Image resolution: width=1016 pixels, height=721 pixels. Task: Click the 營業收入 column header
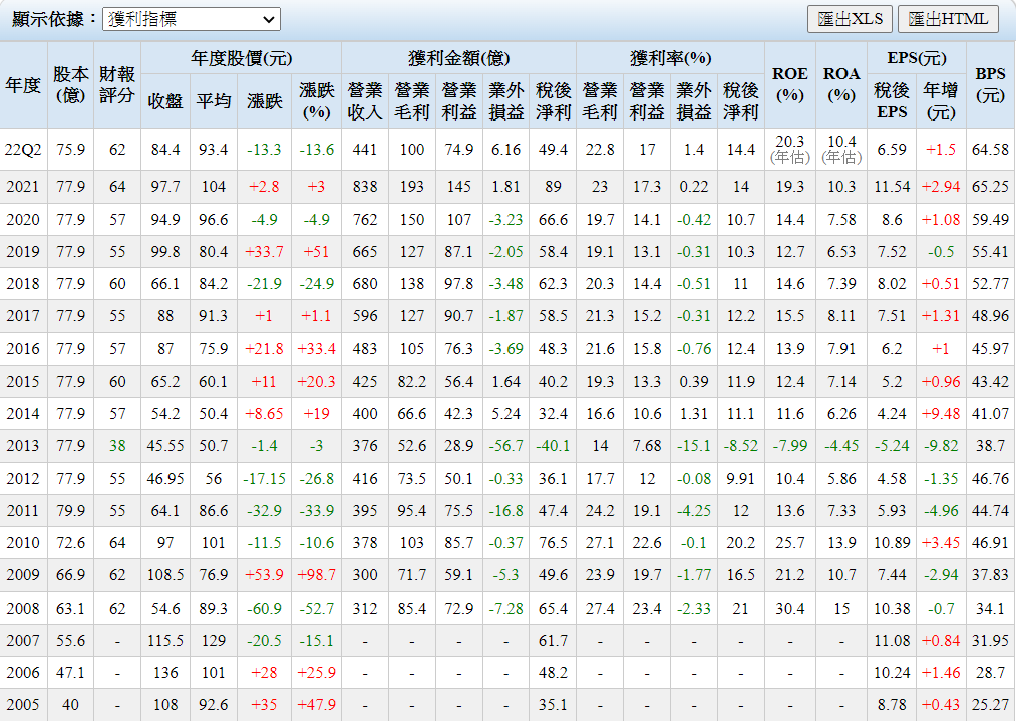[364, 100]
